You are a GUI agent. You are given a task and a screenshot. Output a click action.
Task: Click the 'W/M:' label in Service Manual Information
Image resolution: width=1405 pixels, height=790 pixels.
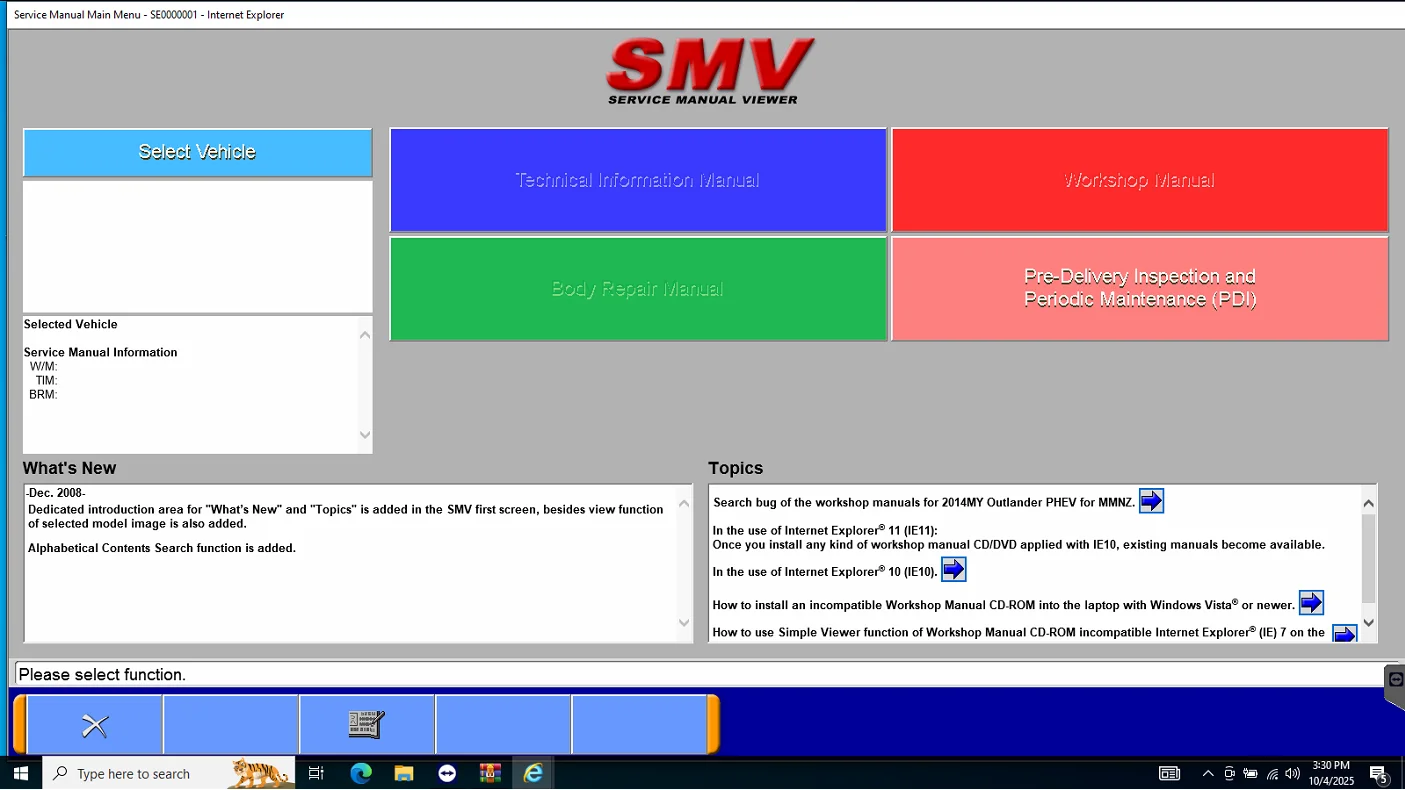(43, 367)
